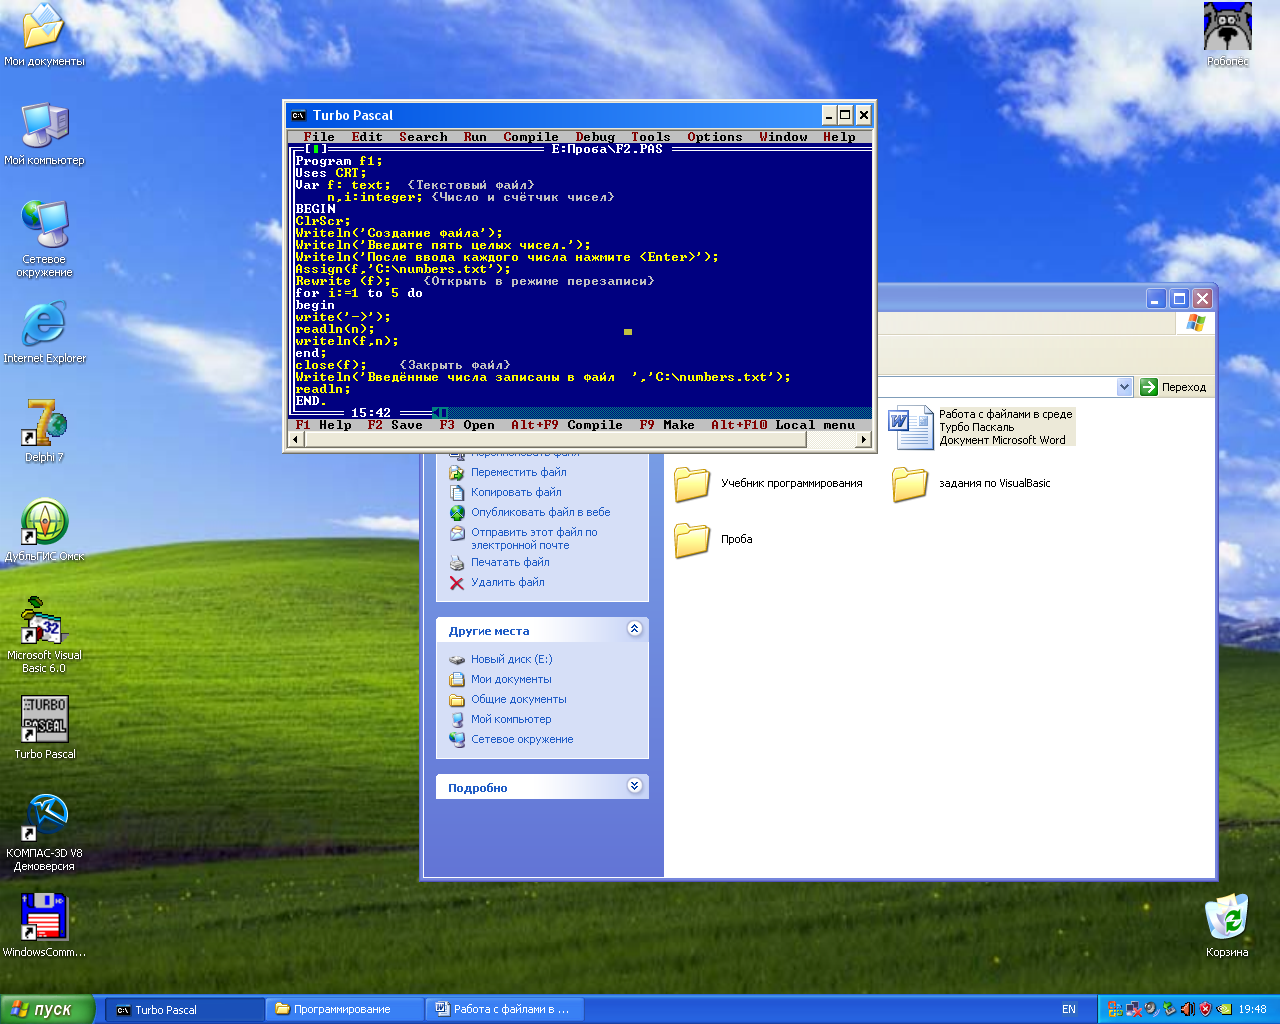Open the Робопес desktop icon
Screen dimensions: 1280x1024
(x=1227, y=35)
